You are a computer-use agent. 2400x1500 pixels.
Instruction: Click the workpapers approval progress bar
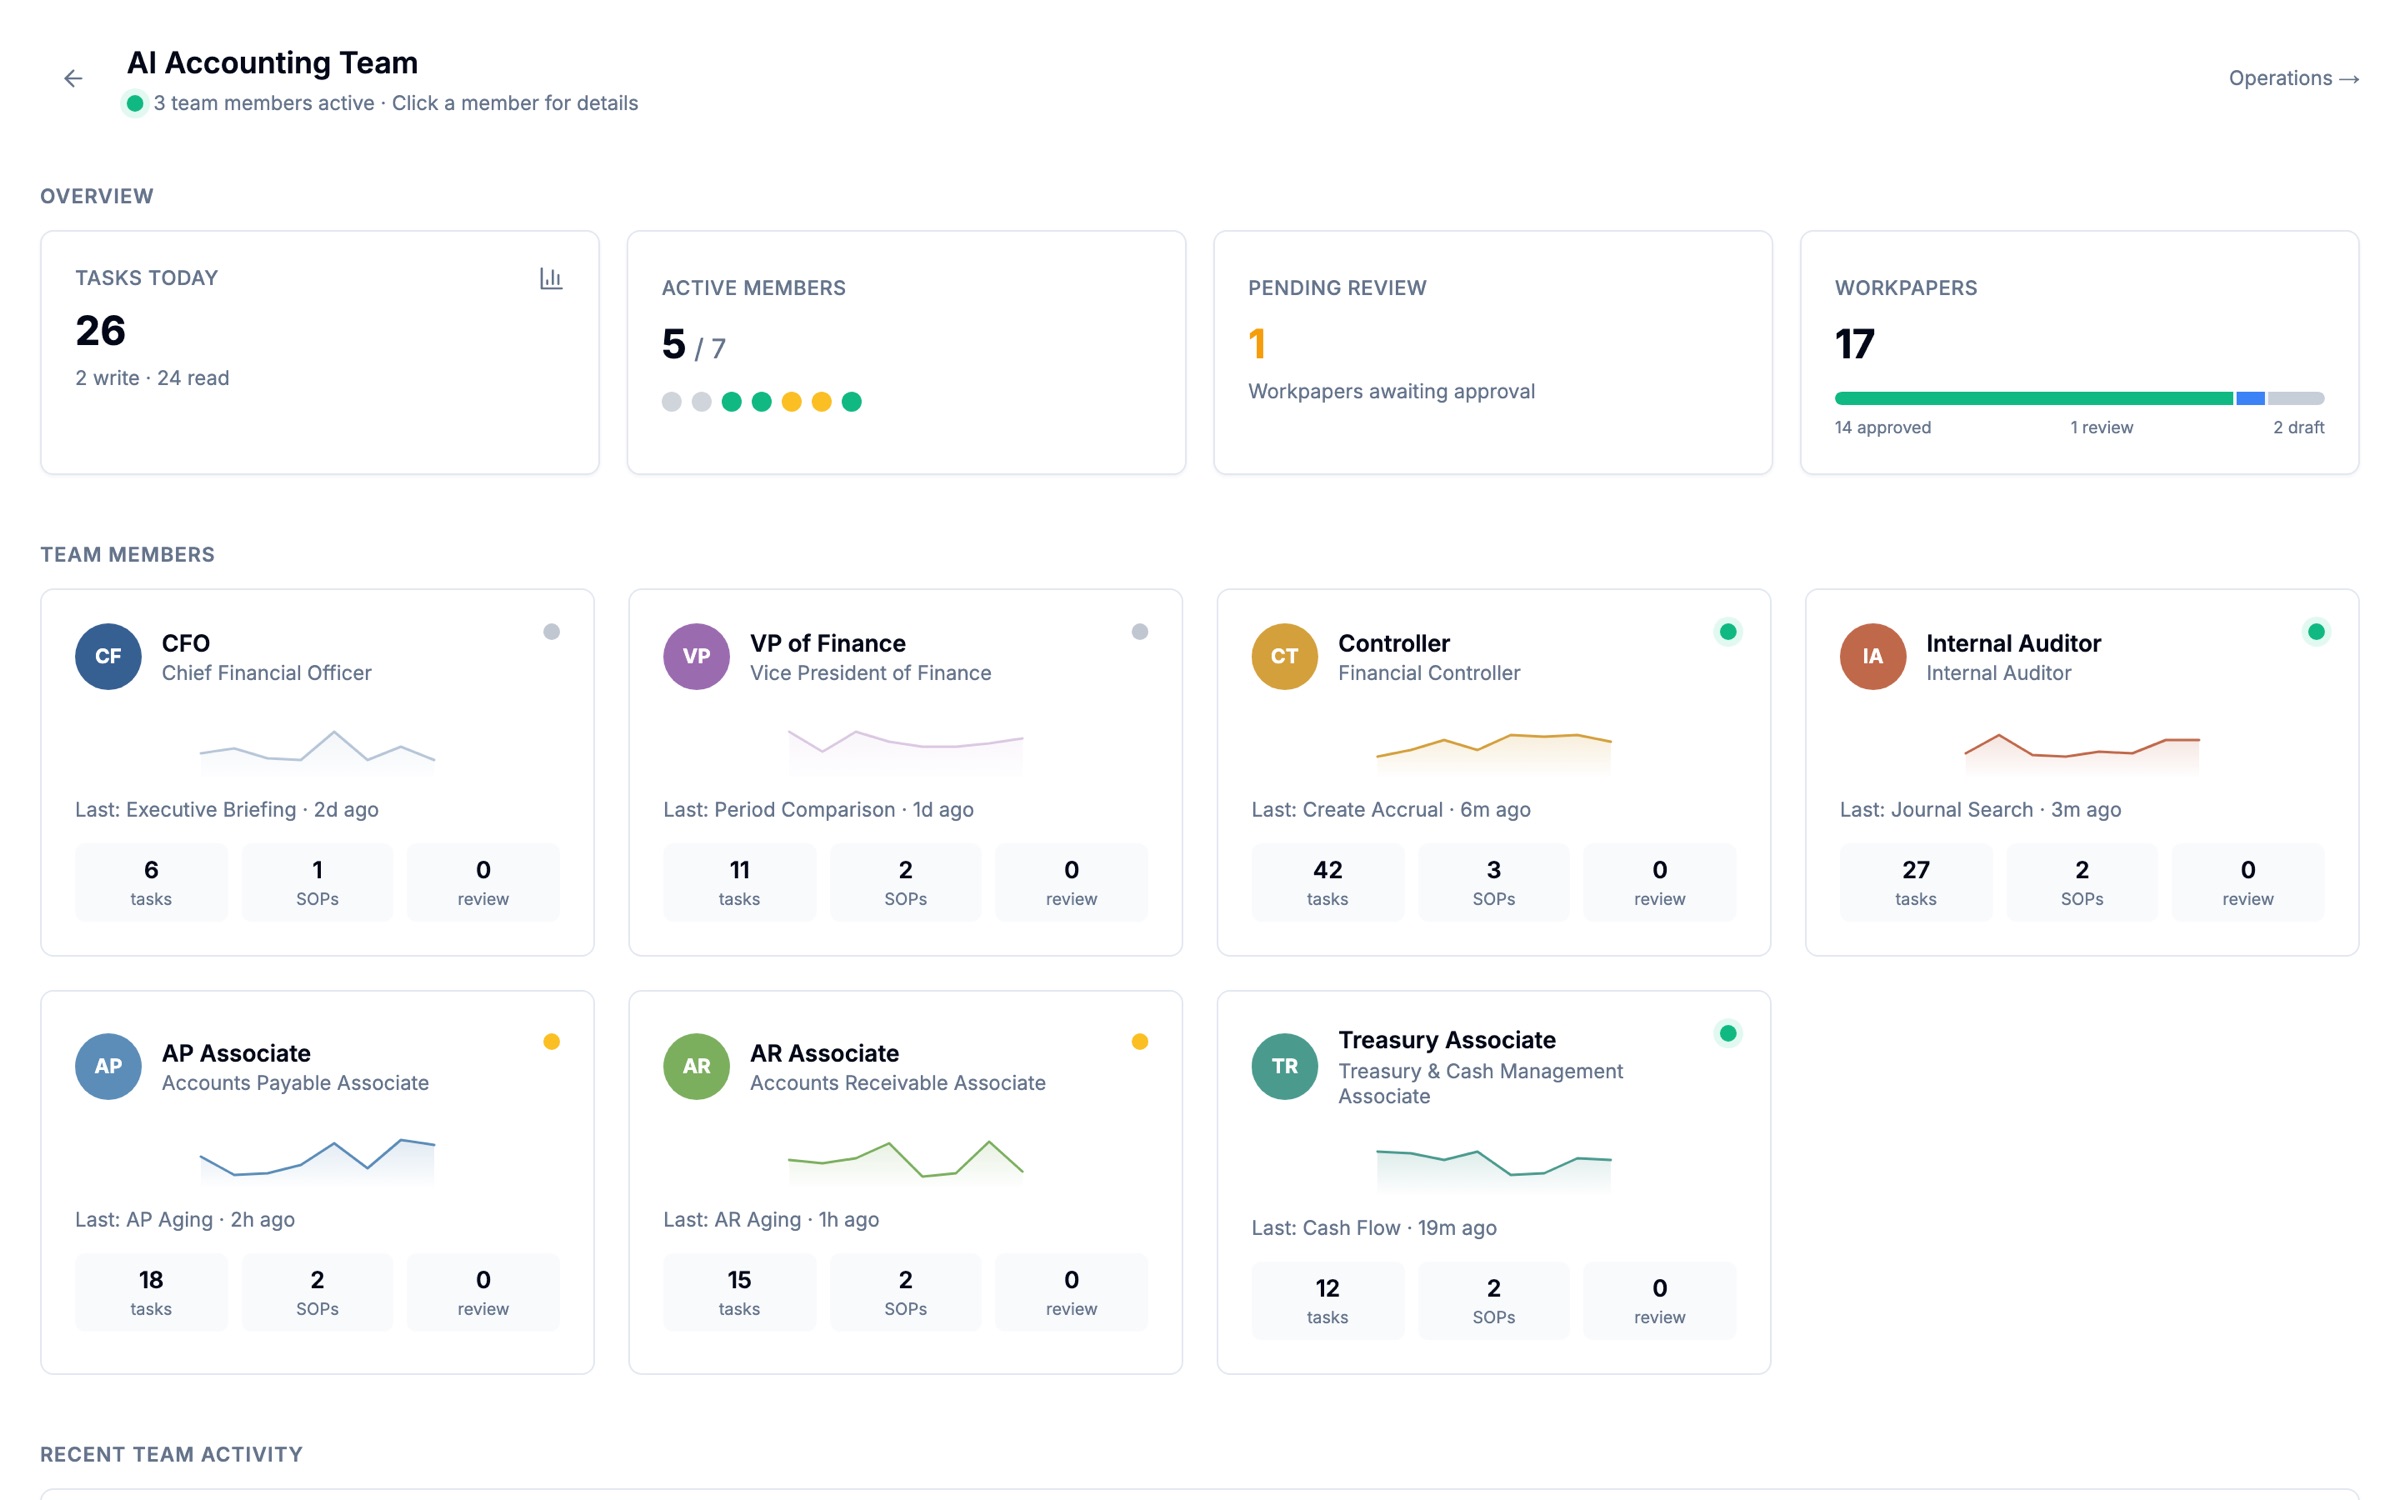point(2078,398)
